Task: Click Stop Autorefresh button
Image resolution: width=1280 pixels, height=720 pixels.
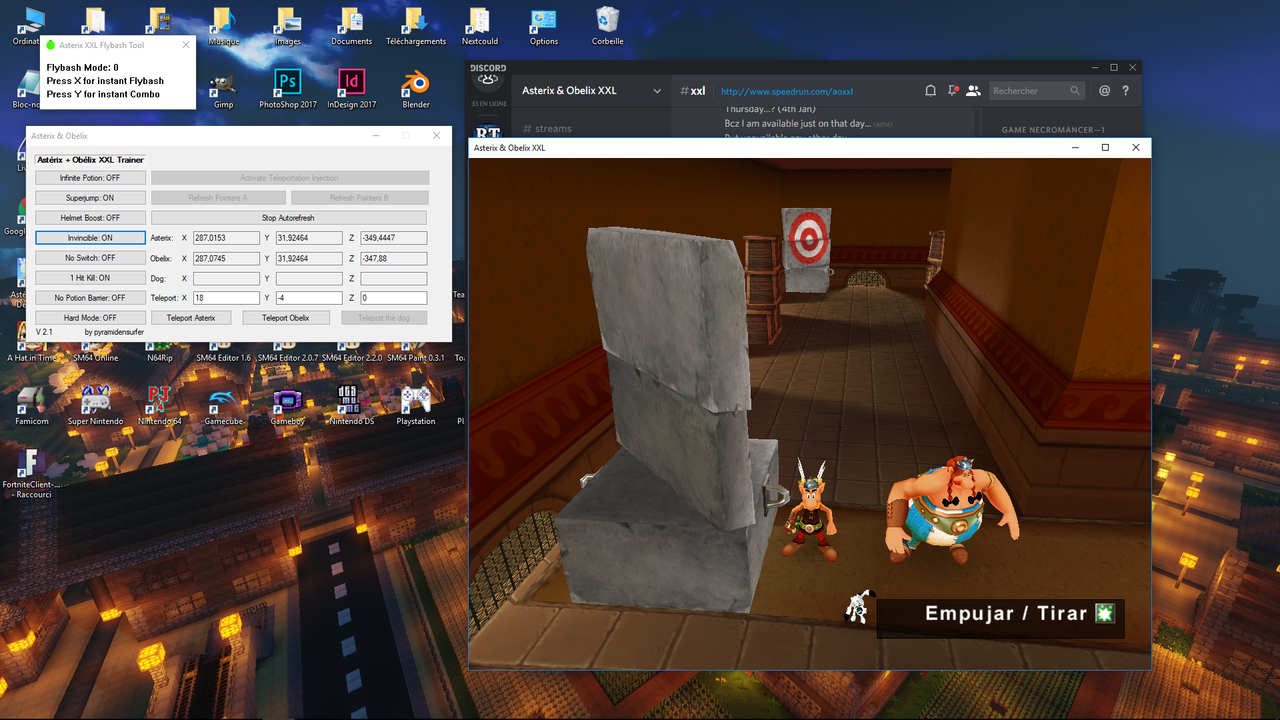Action: tap(288, 218)
